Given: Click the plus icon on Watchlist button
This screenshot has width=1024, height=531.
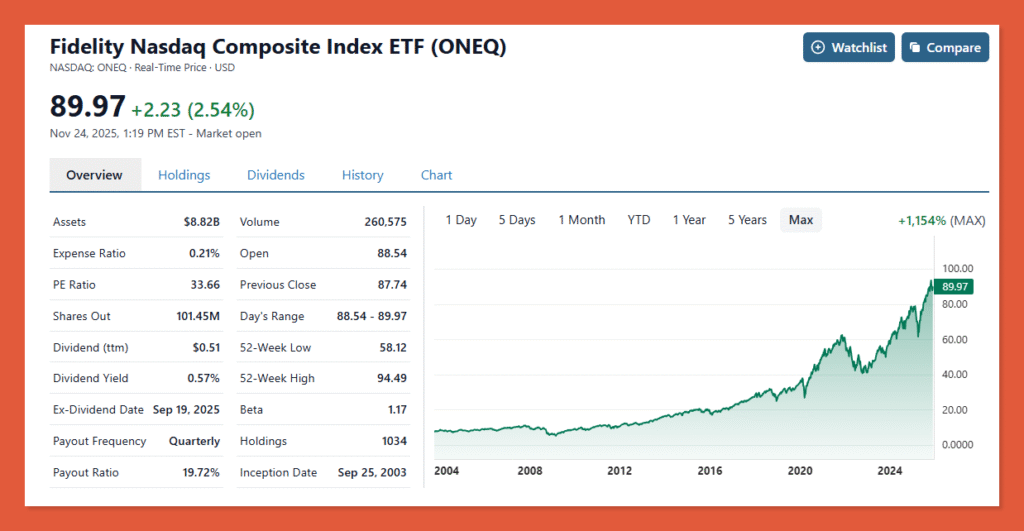Looking at the screenshot, I should (818, 48).
